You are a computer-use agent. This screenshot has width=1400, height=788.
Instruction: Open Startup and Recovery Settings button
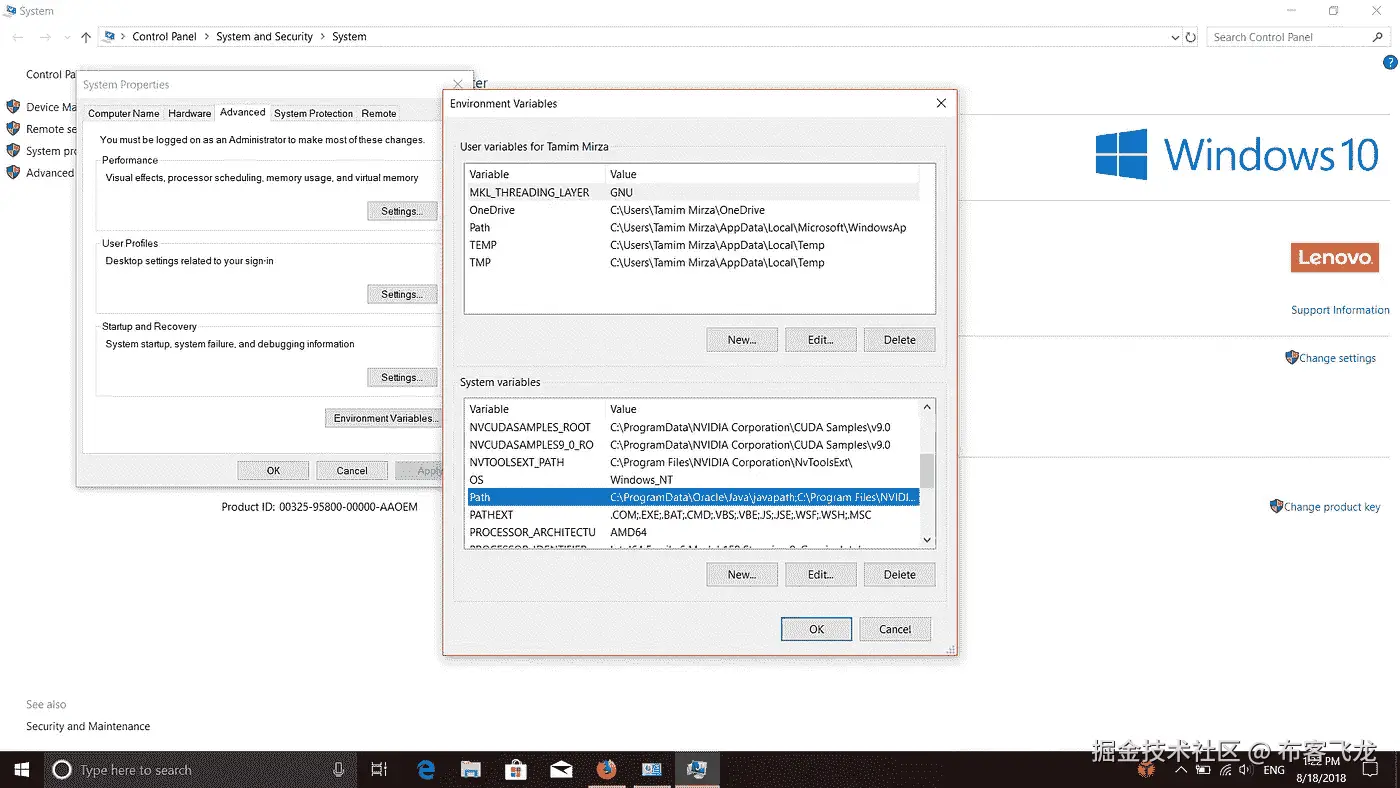[402, 377]
